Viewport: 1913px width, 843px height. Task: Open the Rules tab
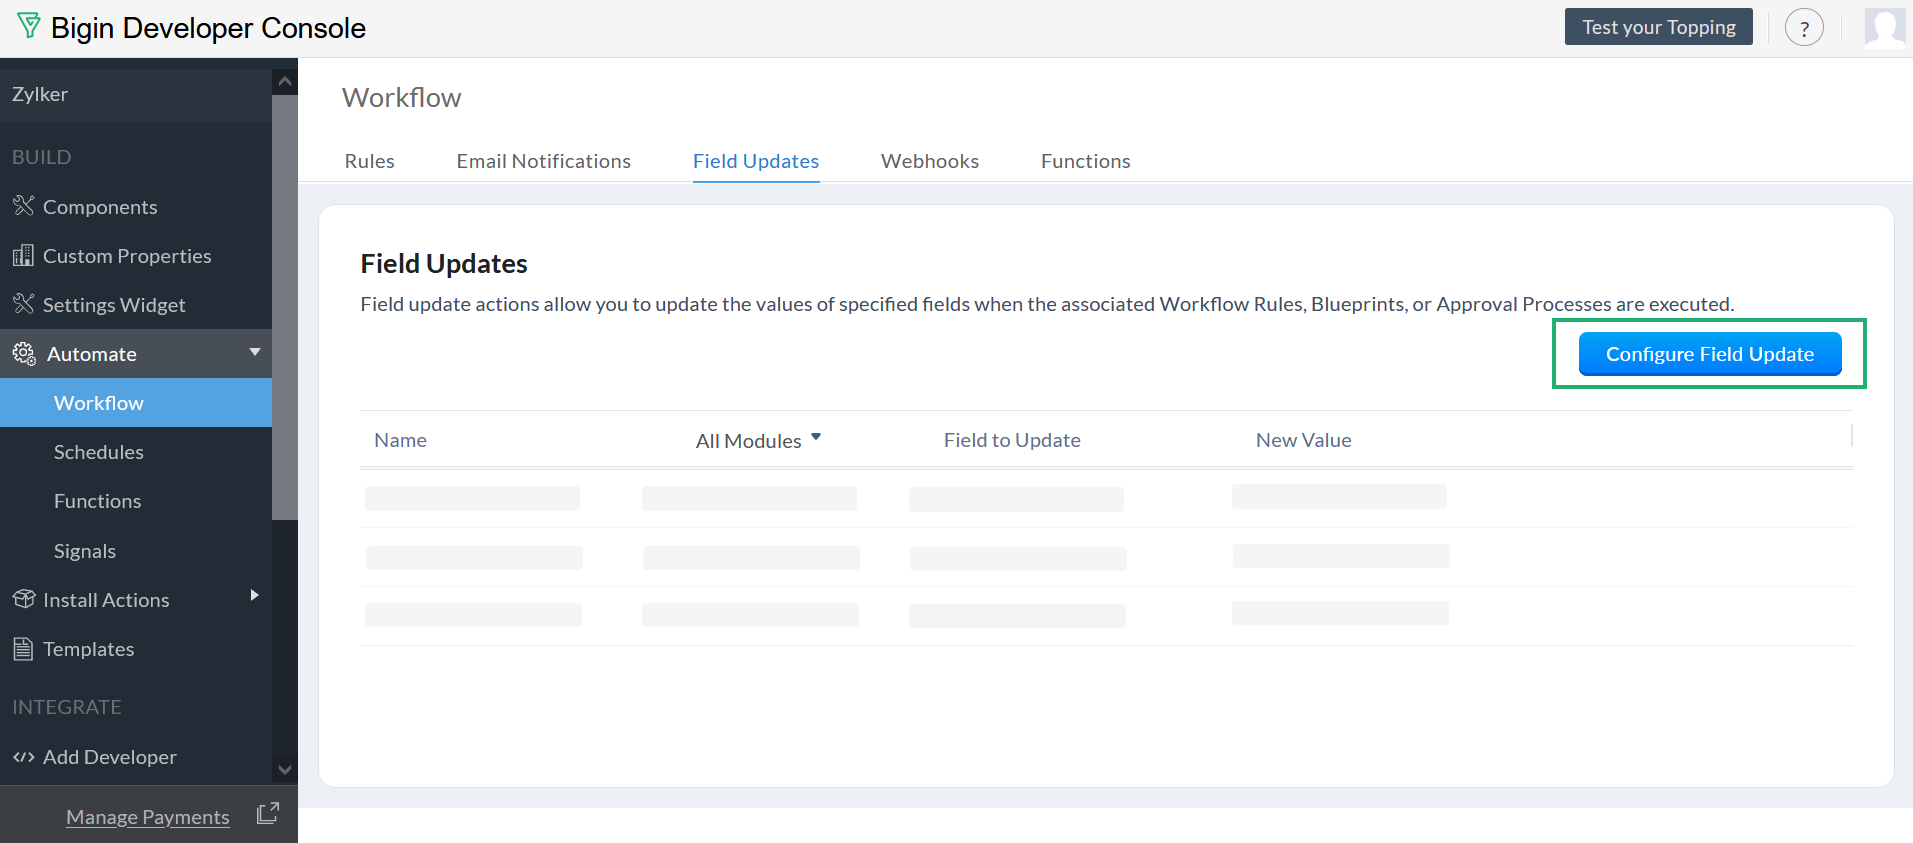[x=369, y=161]
